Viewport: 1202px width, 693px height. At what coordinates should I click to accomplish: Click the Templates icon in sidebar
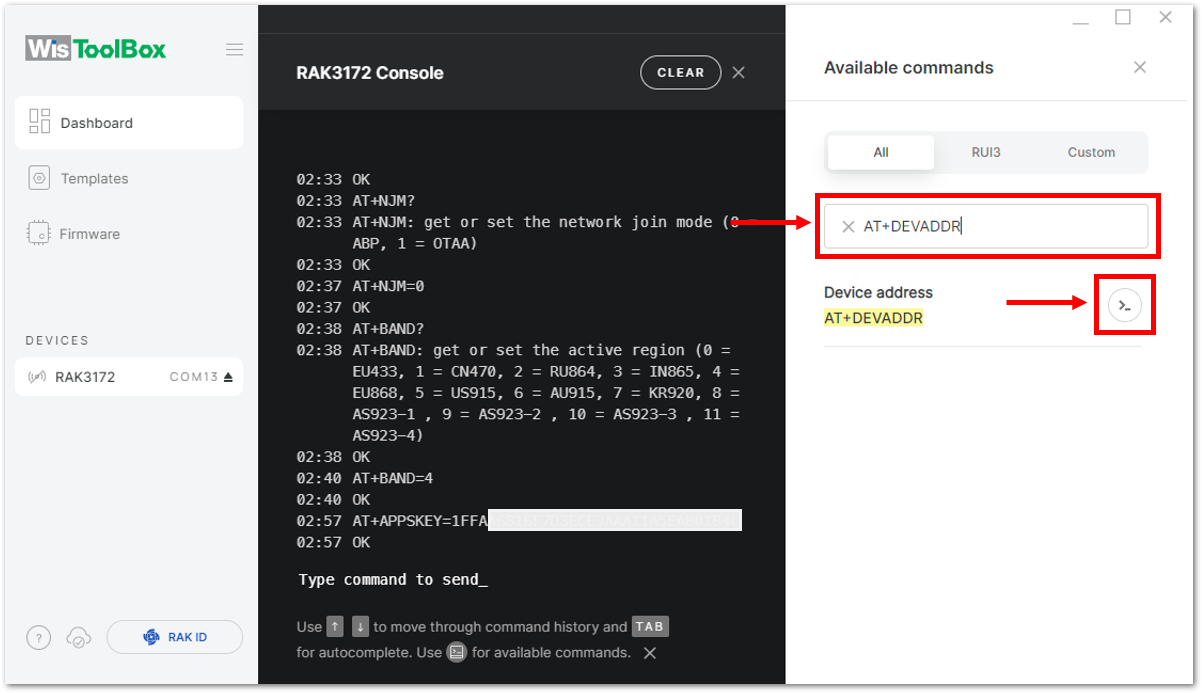[40, 178]
